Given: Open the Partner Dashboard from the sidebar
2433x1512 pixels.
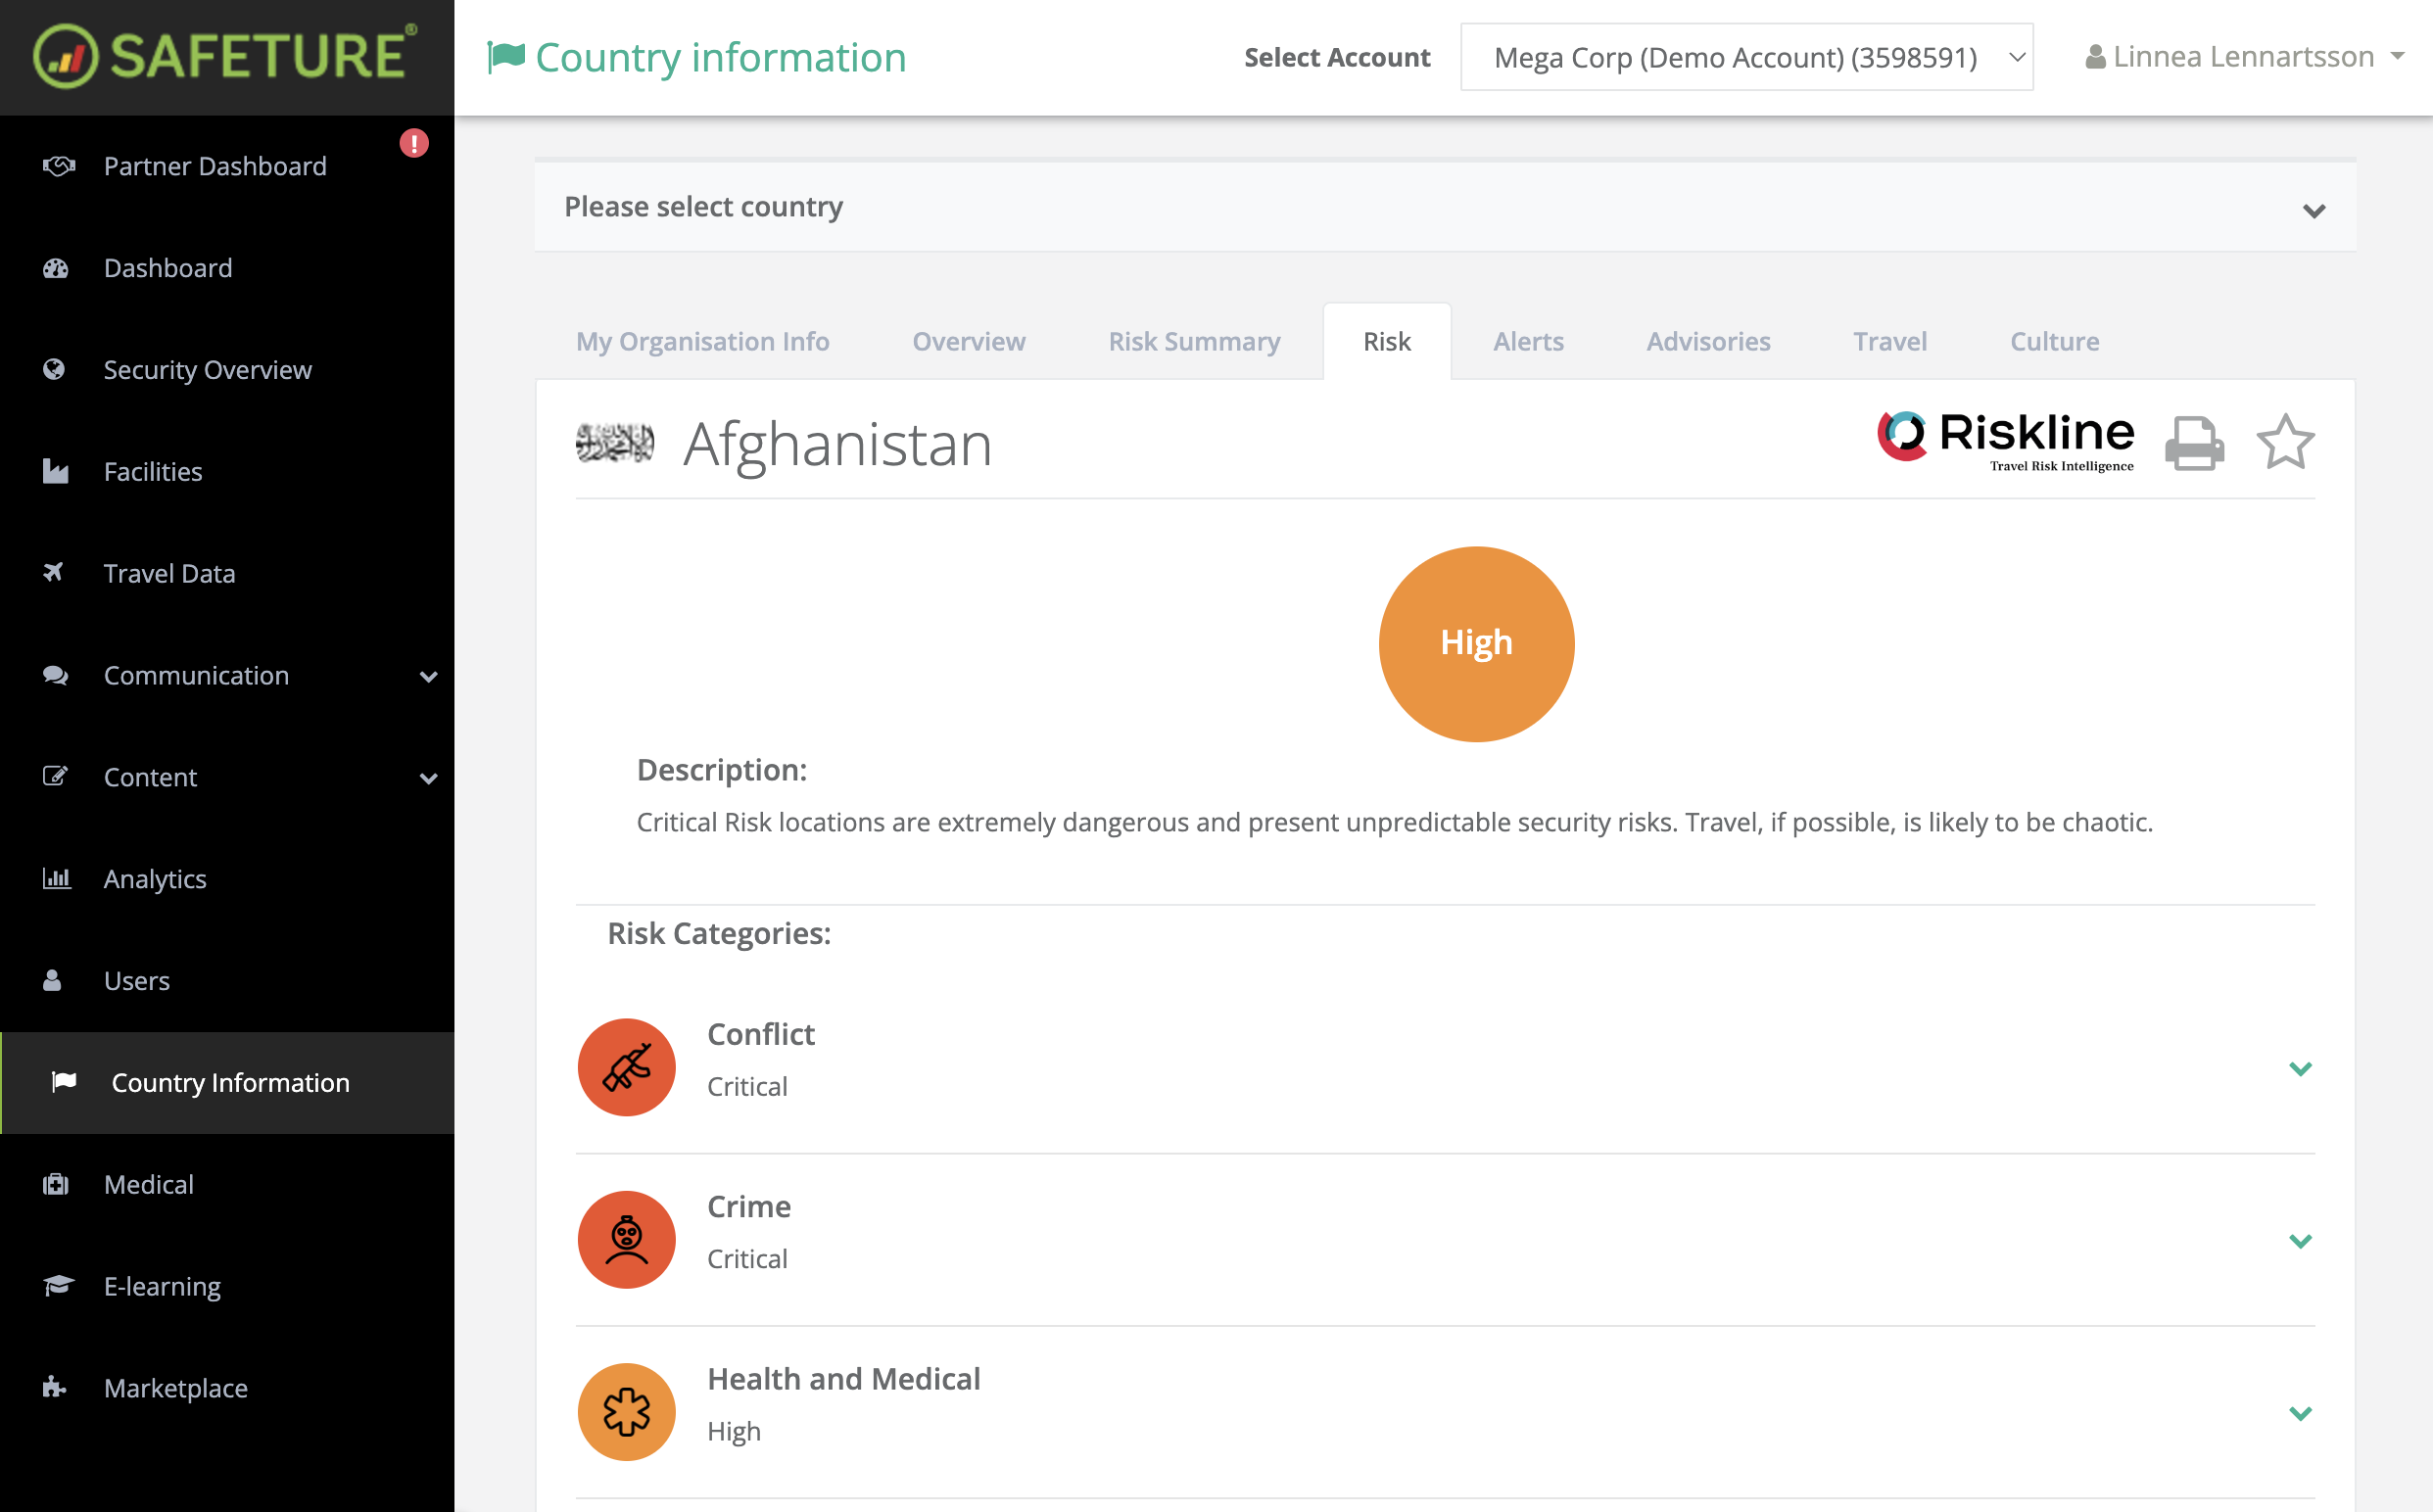Looking at the screenshot, I should [x=215, y=166].
